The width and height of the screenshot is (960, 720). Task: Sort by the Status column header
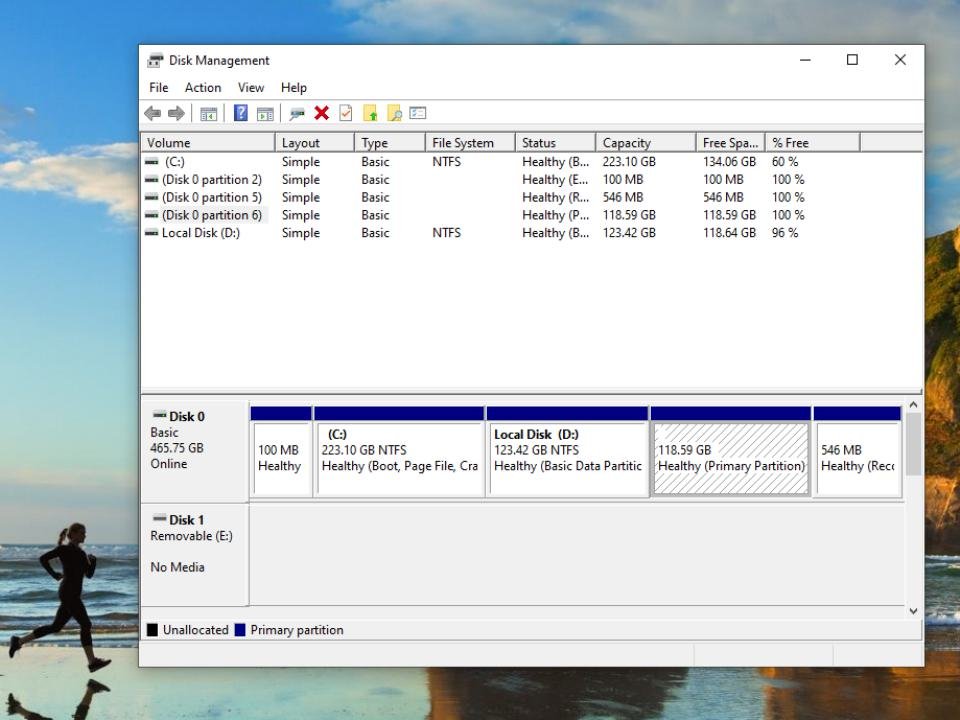click(x=555, y=143)
